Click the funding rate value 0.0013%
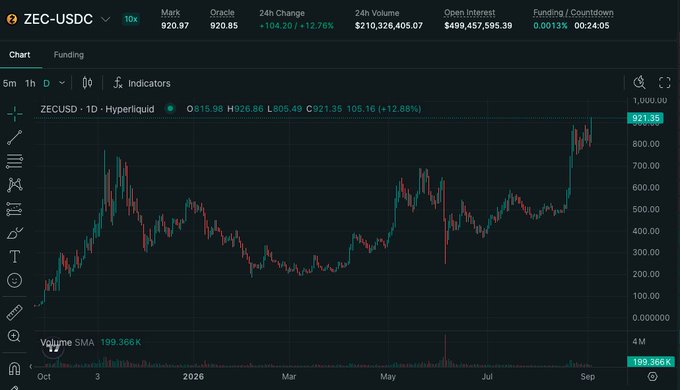The height and width of the screenshot is (390, 680). point(550,26)
